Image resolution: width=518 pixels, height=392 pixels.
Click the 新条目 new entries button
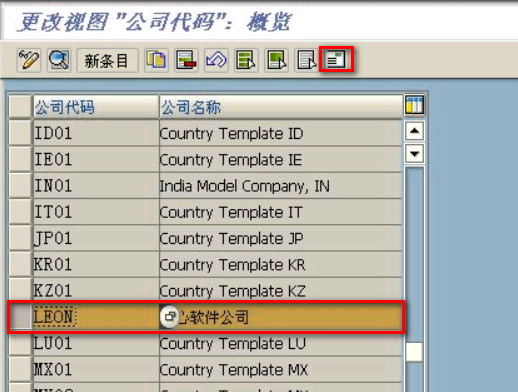[107, 60]
